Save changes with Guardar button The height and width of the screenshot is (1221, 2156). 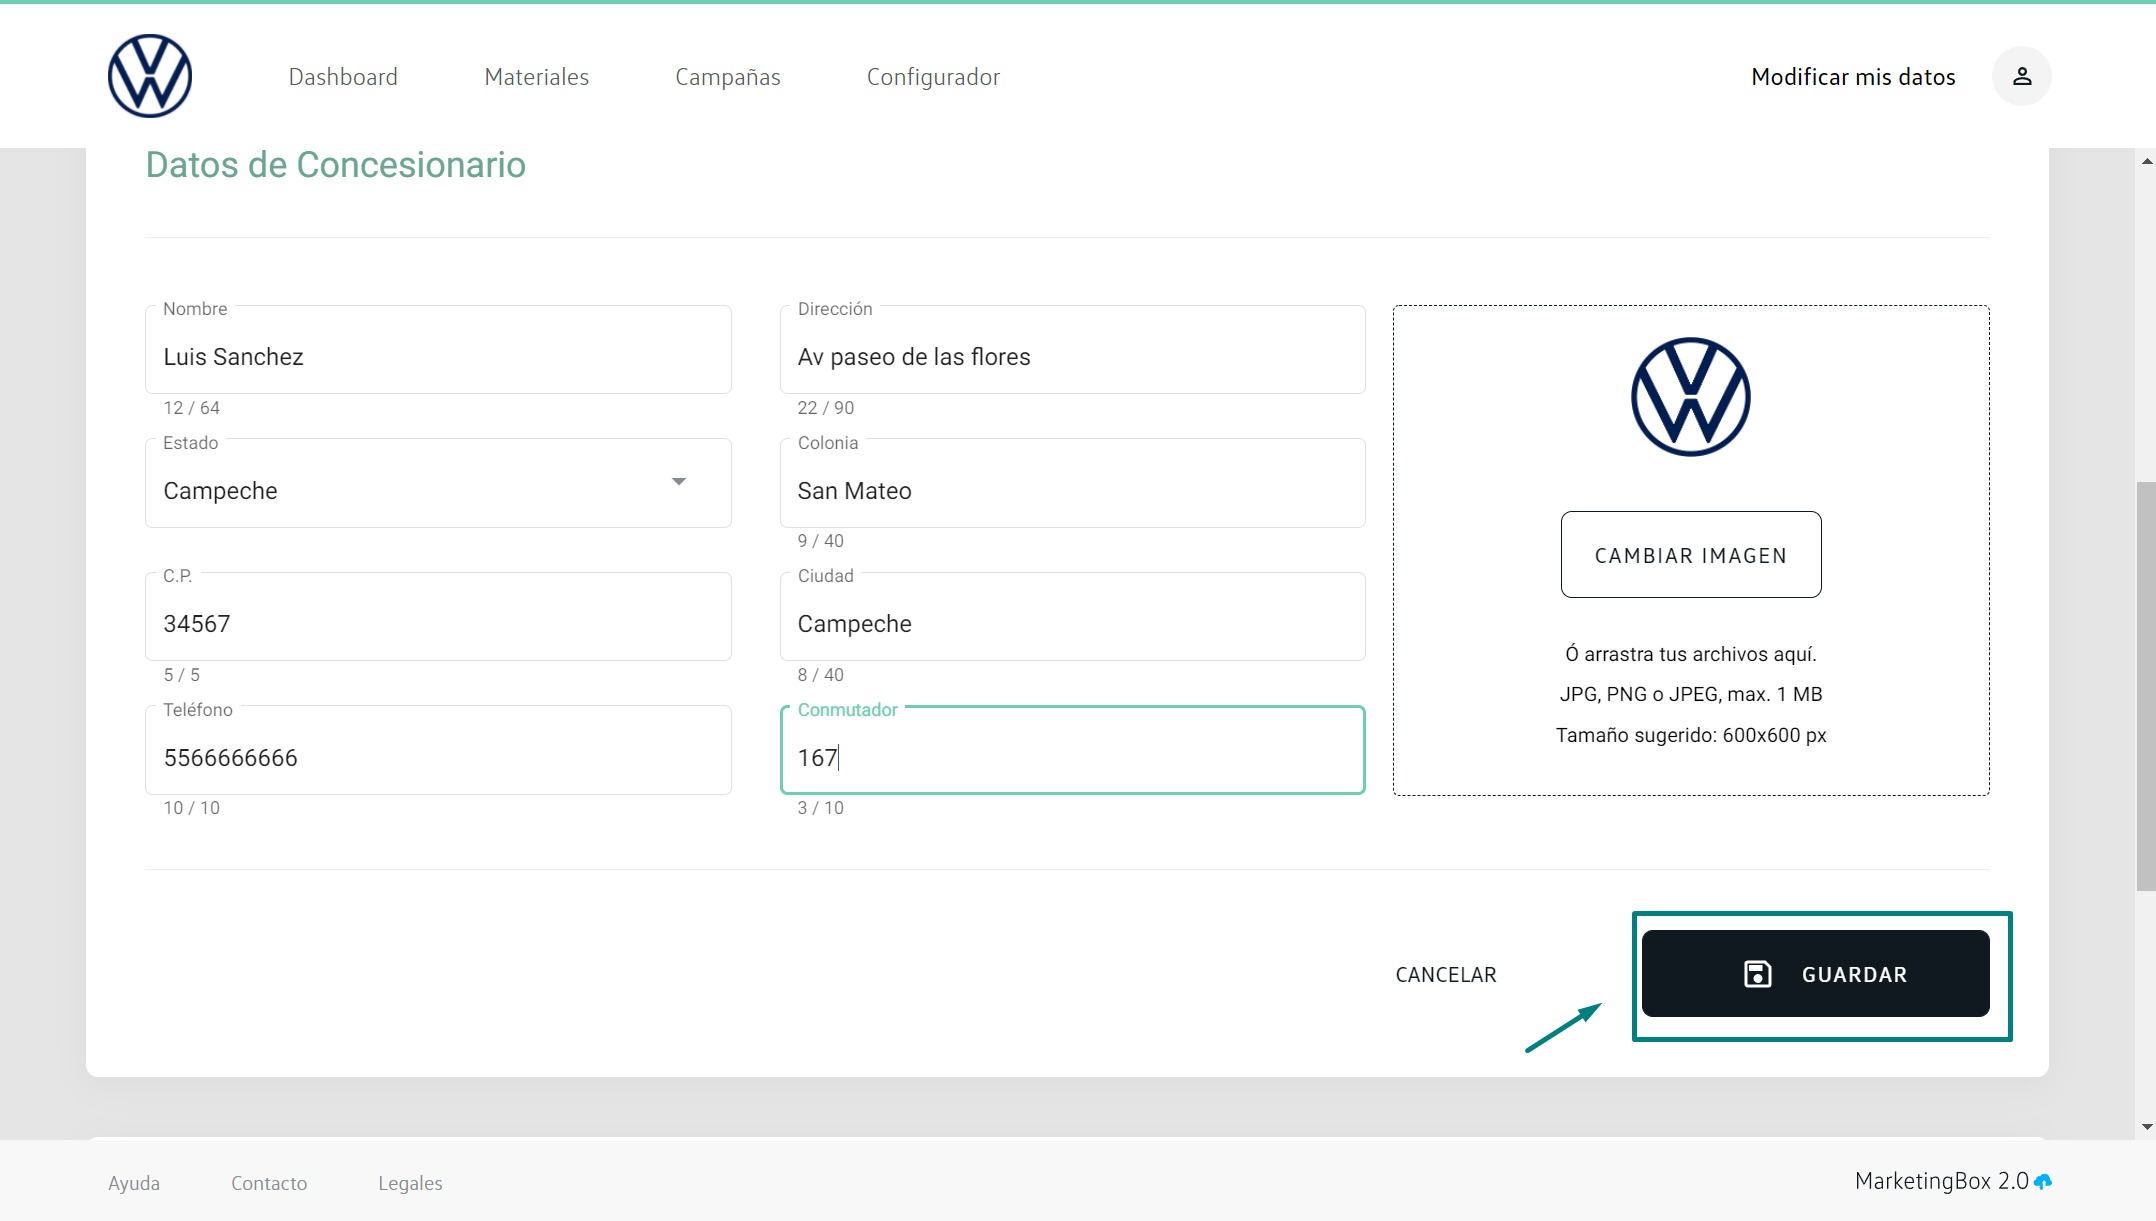tap(1815, 974)
